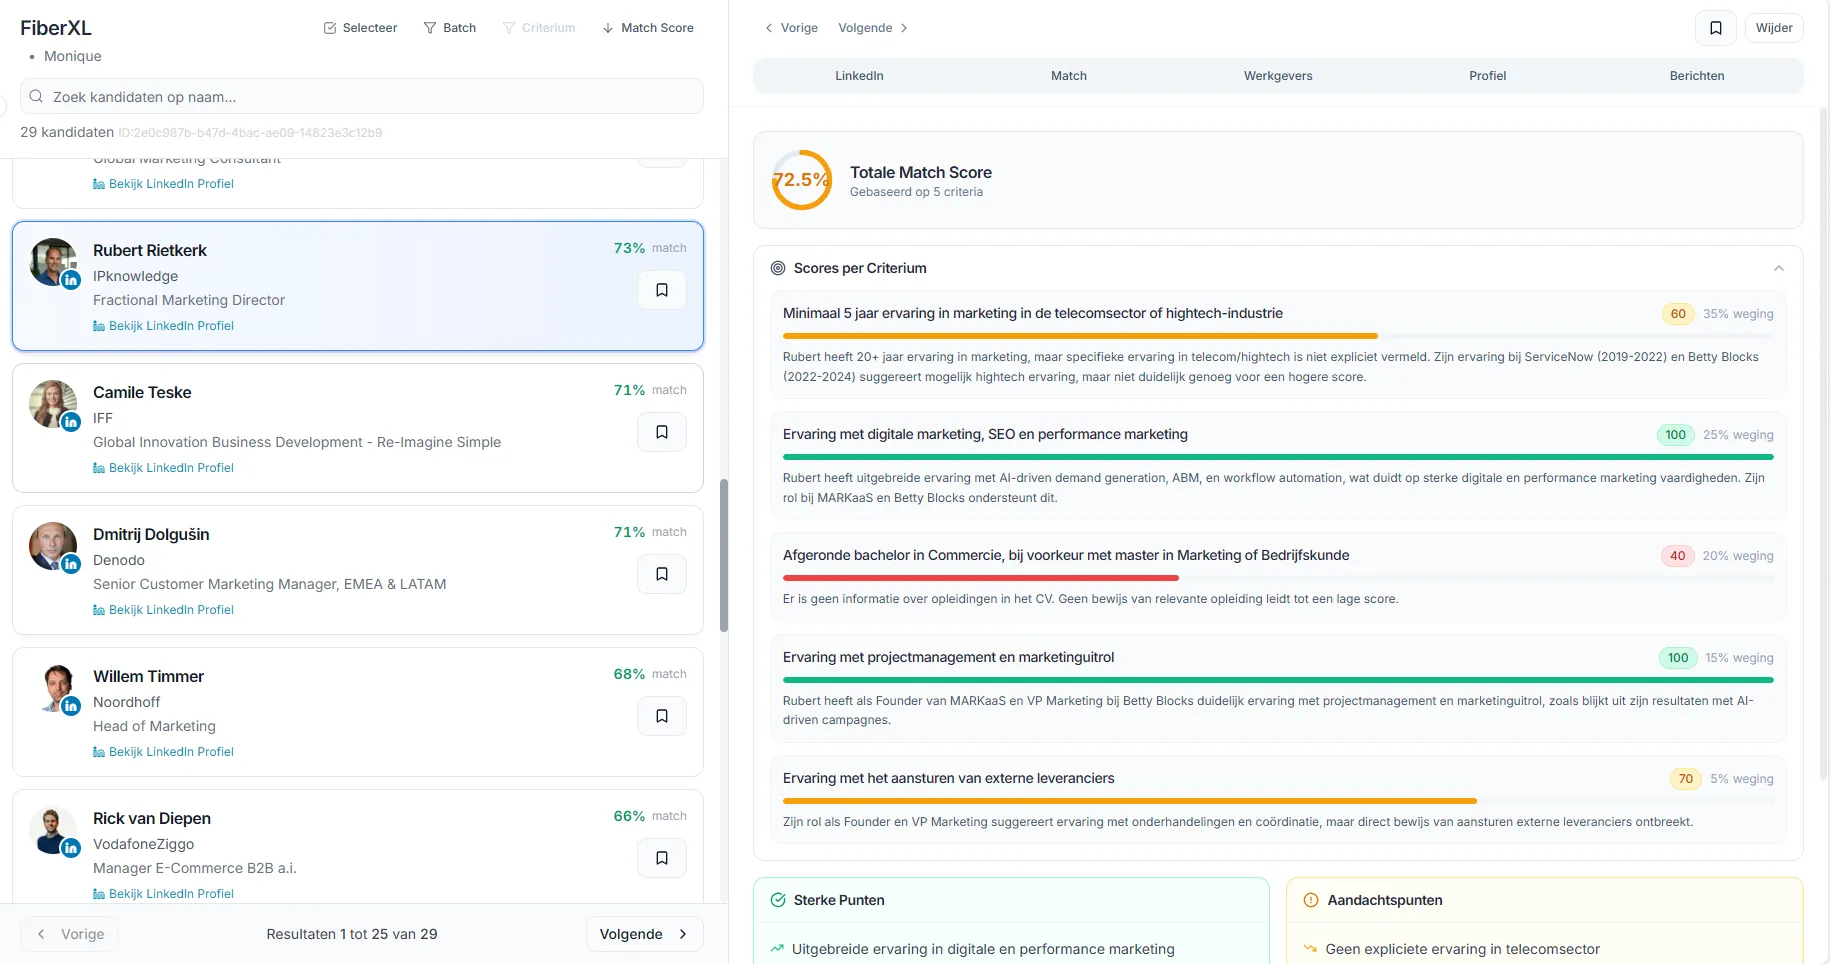
Task: Open the Berichten tab
Action: [x=1696, y=75]
